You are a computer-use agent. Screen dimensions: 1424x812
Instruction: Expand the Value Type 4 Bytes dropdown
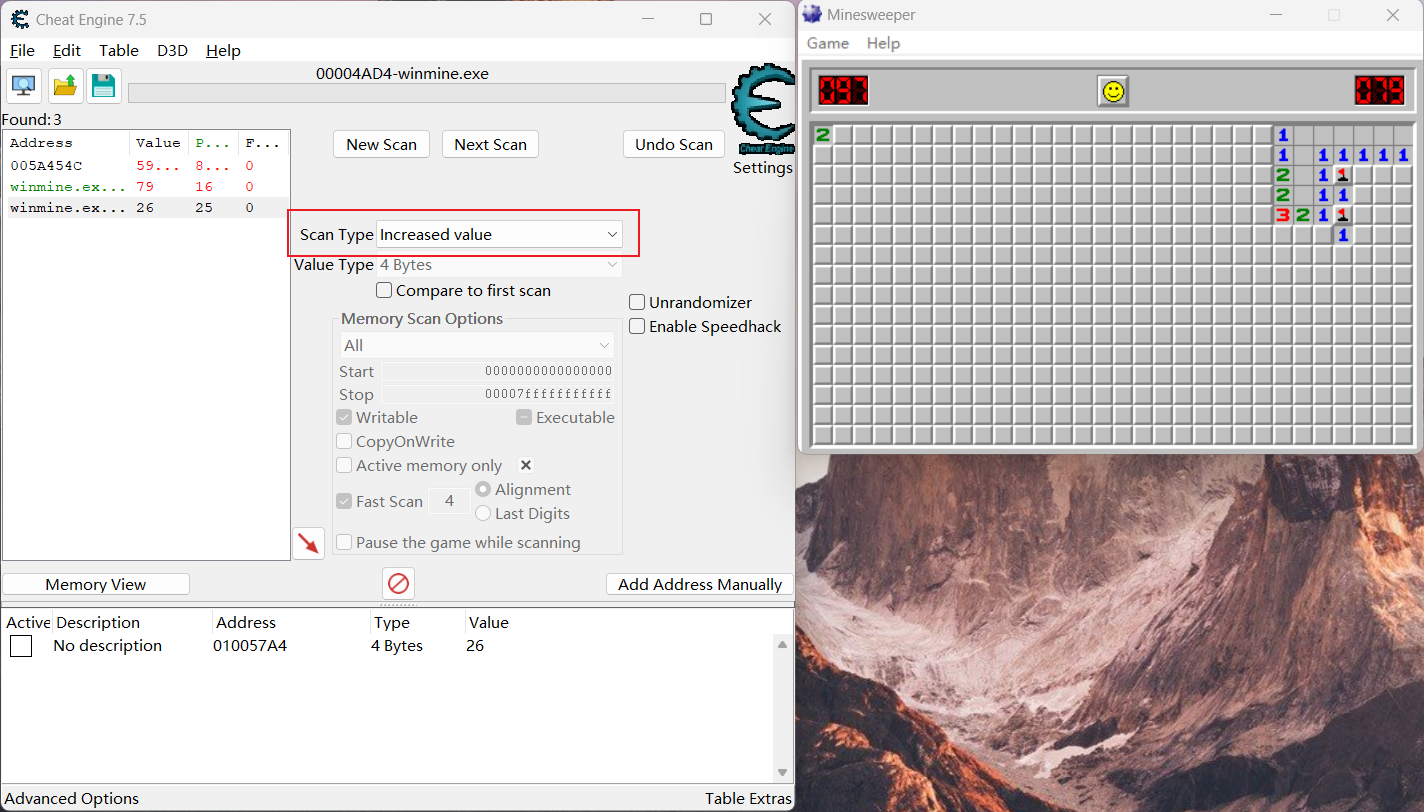(499, 265)
